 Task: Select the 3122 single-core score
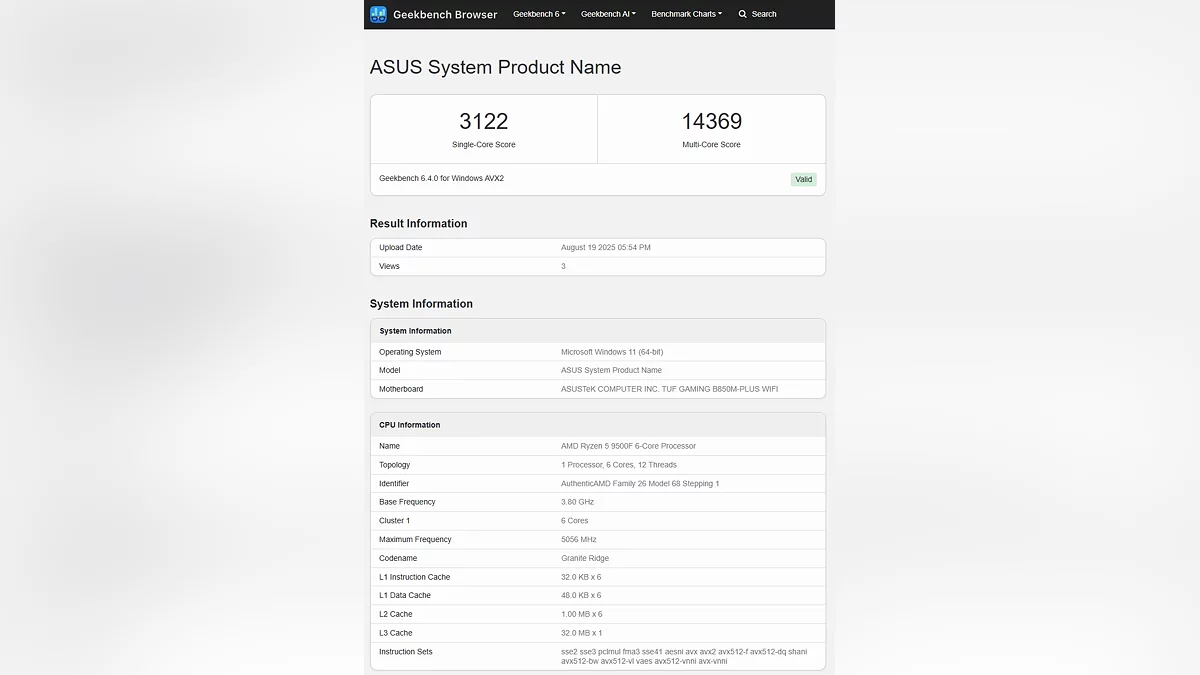click(484, 122)
